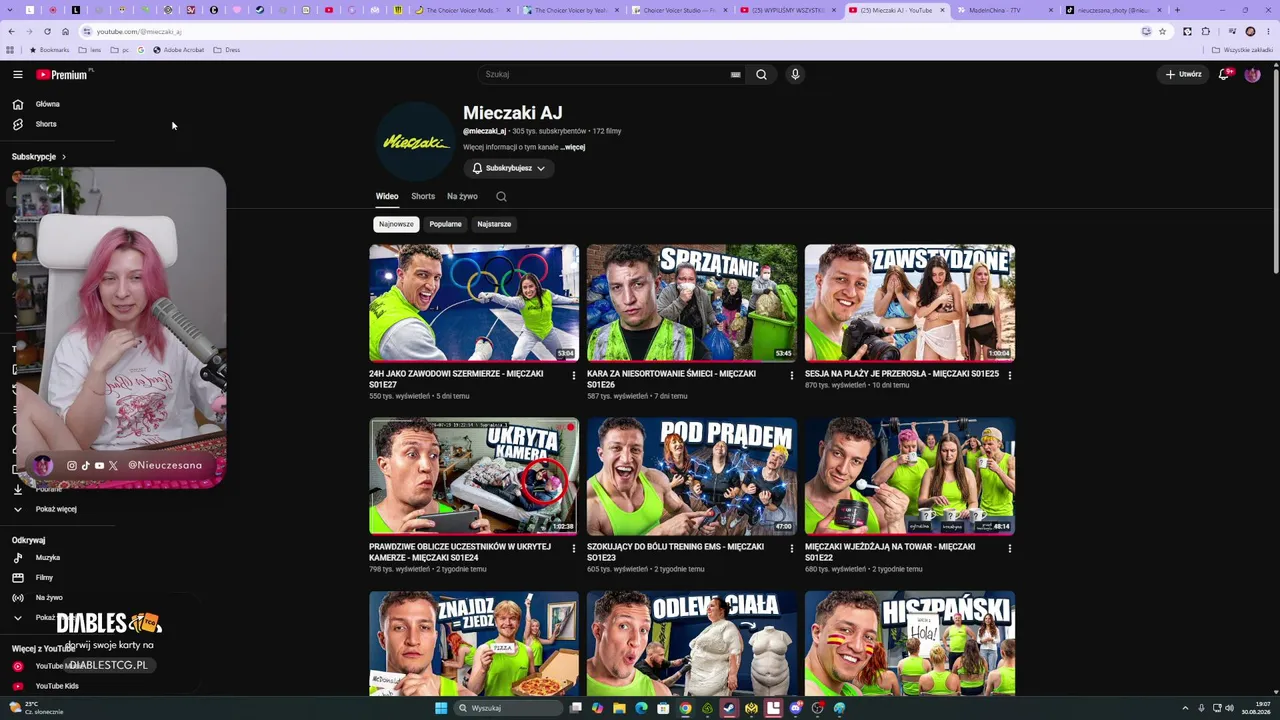
Task: Open options for the Ukrytej Kamerze video
Action: (x=574, y=548)
